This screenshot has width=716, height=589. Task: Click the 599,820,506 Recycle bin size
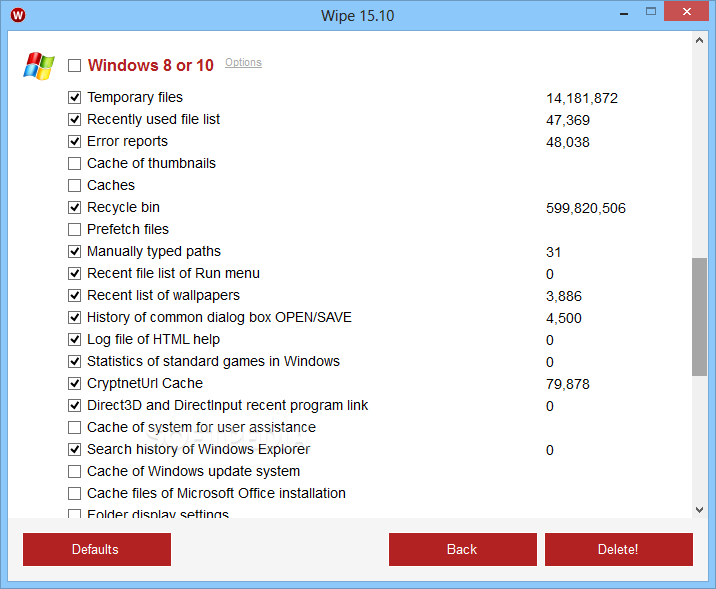pyautogui.click(x=586, y=208)
